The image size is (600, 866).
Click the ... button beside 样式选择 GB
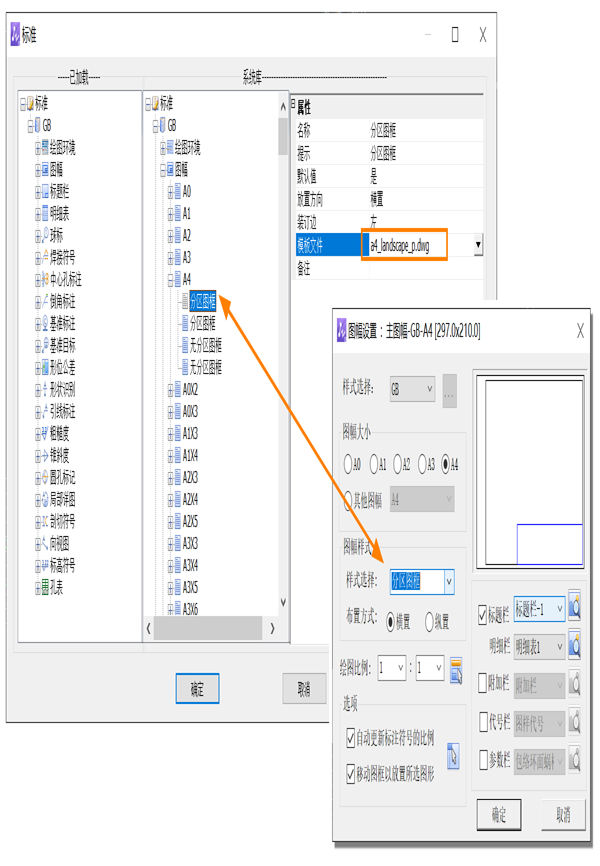pos(449,391)
